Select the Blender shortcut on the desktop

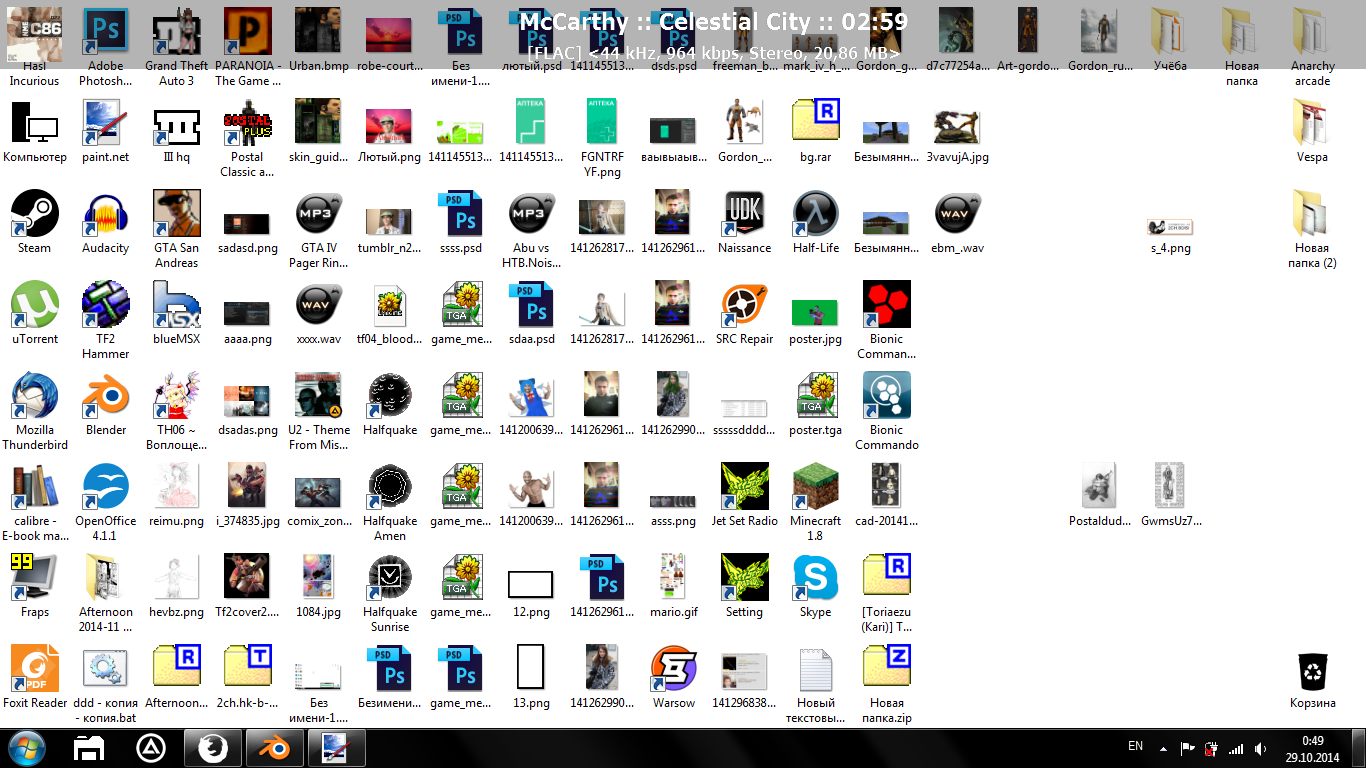coord(105,397)
